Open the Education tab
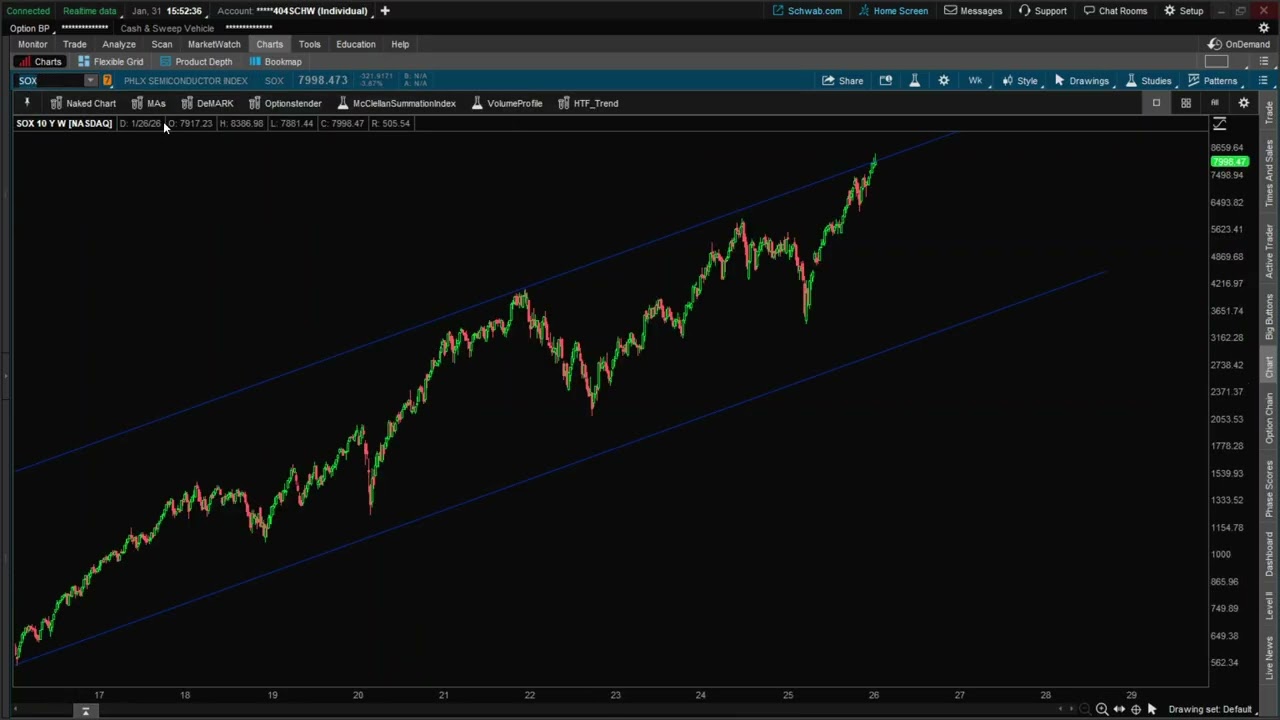The image size is (1280, 720). coord(355,44)
